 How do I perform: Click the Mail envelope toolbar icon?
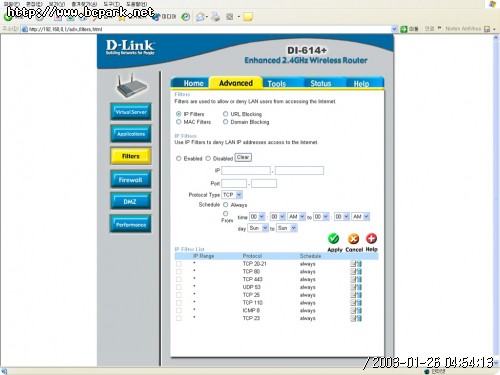pos(200,17)
